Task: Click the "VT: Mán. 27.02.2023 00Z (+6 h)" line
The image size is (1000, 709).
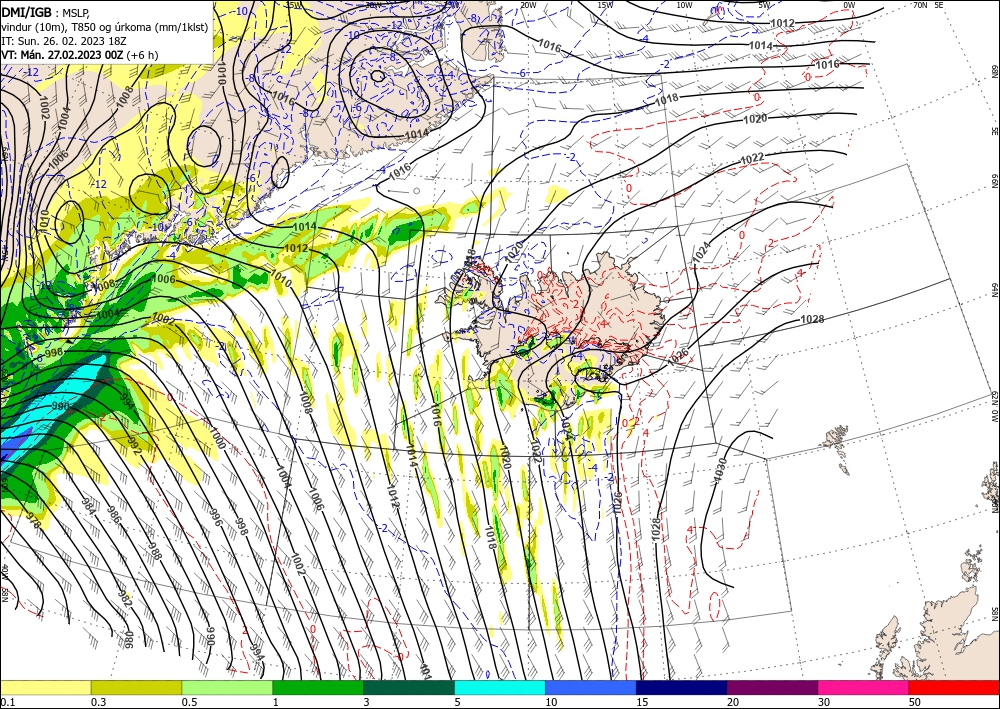Action: pyautogui.click(x=80, y=55)
